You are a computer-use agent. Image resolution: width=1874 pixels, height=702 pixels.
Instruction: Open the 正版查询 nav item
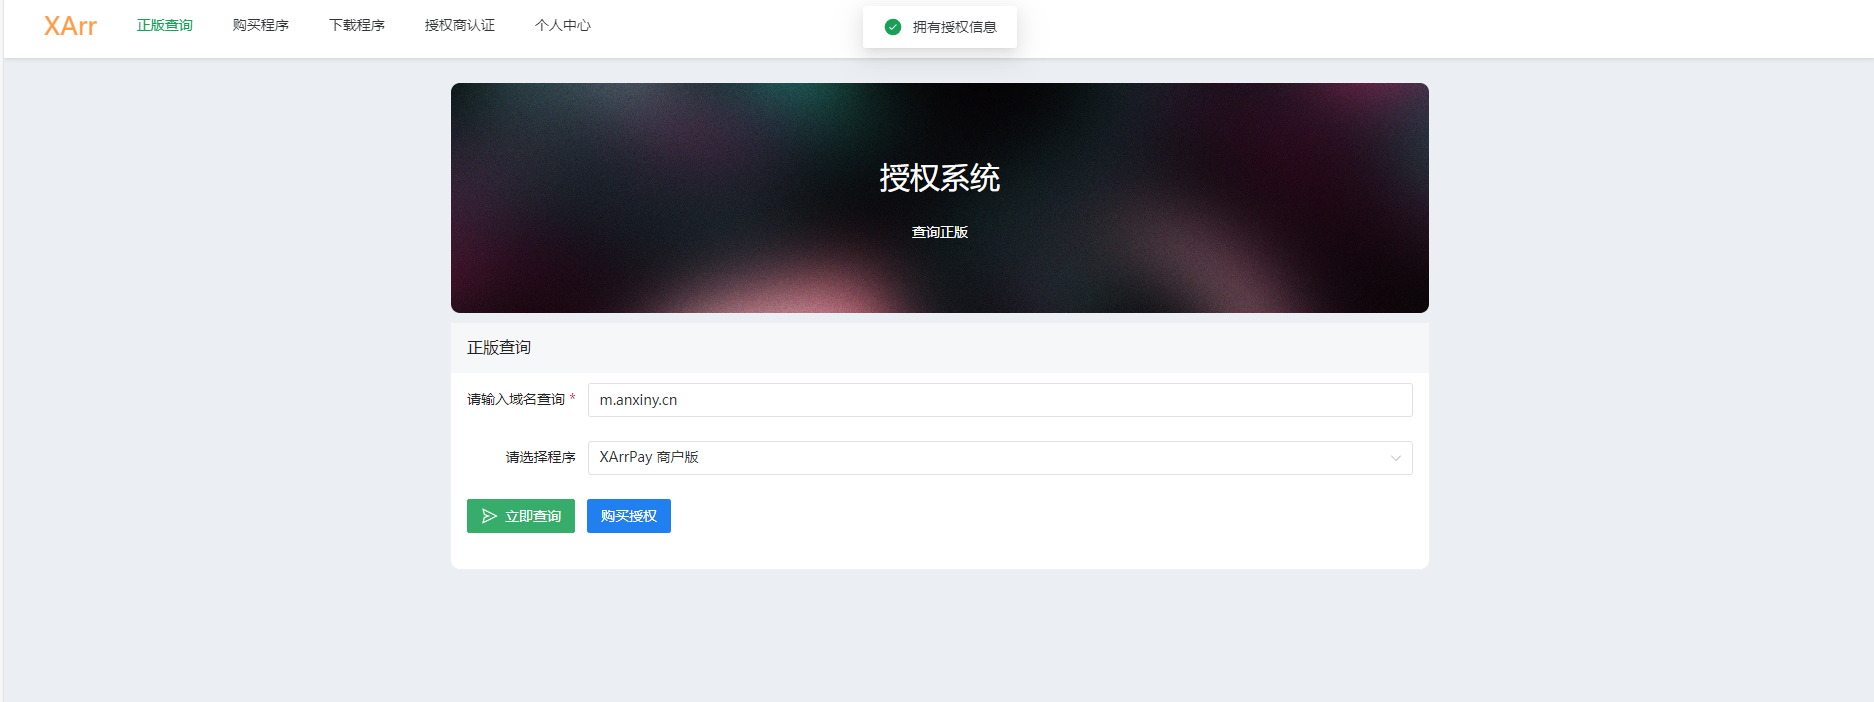point(165,26)
